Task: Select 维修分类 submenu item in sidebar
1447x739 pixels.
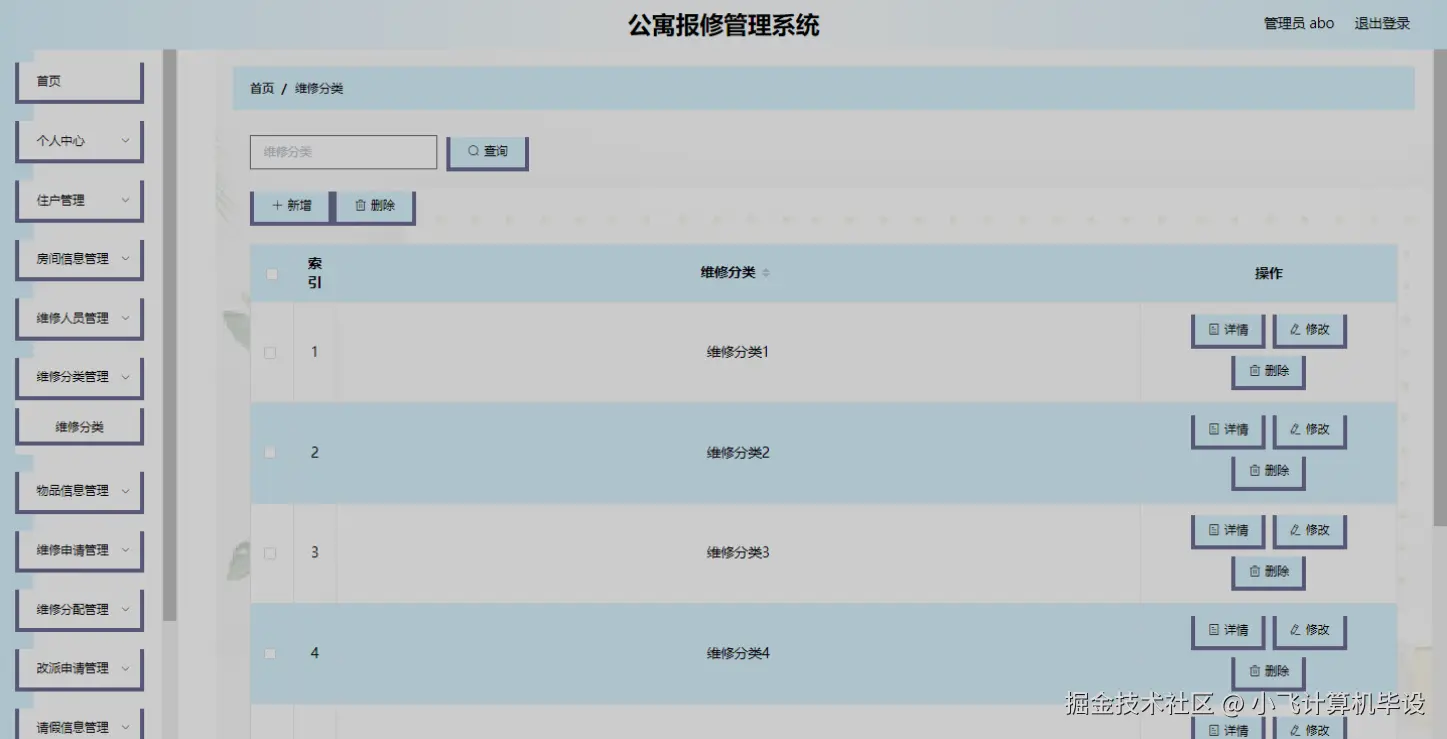Action: point(79,427)
